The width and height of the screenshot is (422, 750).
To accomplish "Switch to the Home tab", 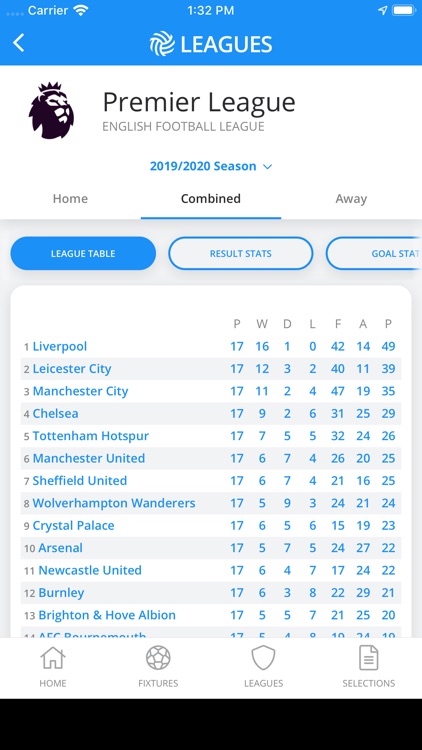I will coord(70,199).
